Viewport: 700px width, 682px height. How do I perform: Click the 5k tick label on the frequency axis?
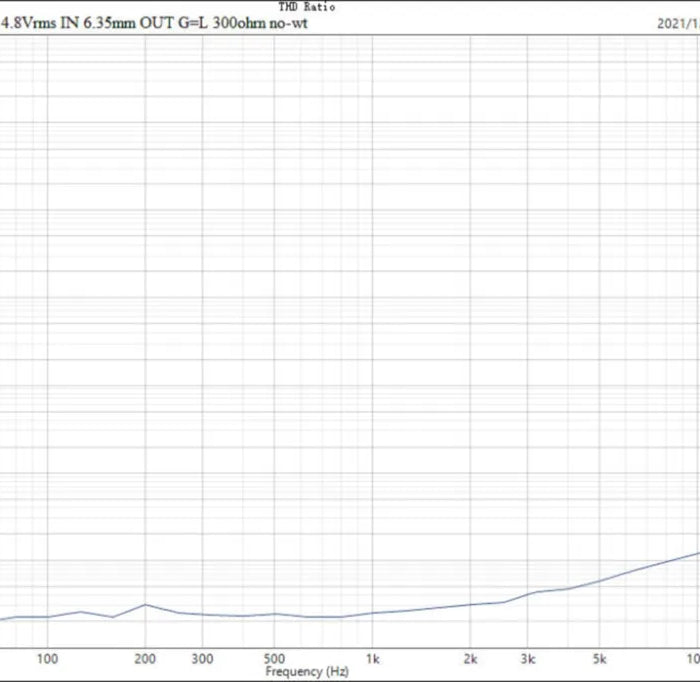[599, 659]
